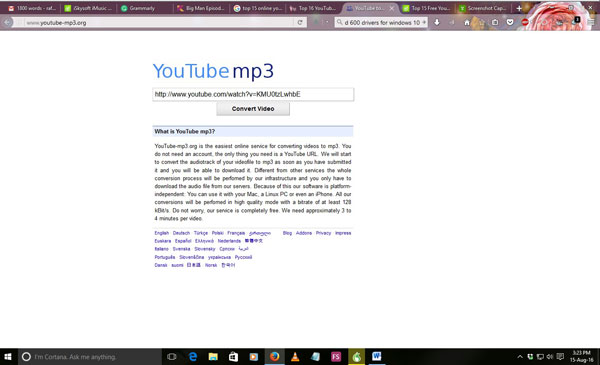
Task: Select the Türkçe language link
Action: (201, 233)
